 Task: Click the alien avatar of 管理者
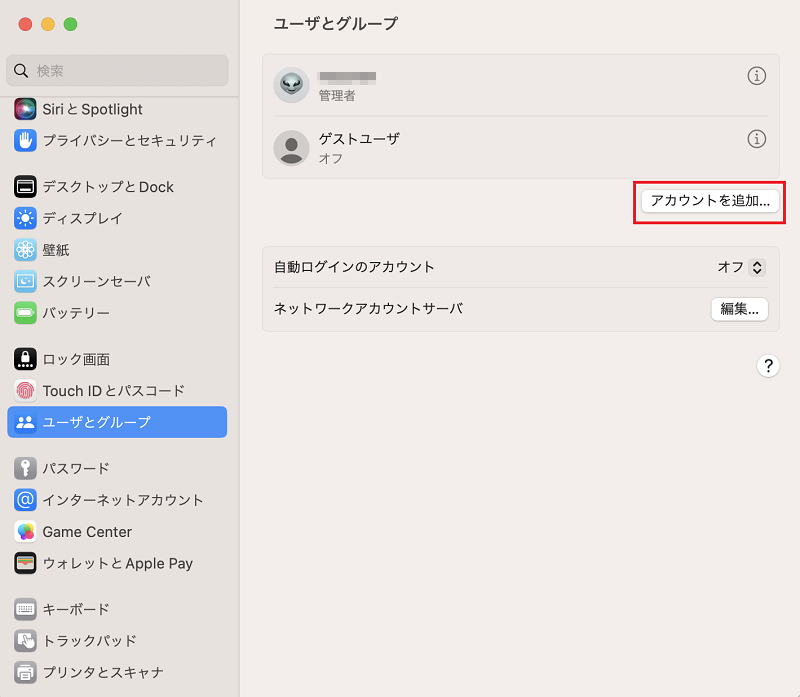(x=291, y=85)
